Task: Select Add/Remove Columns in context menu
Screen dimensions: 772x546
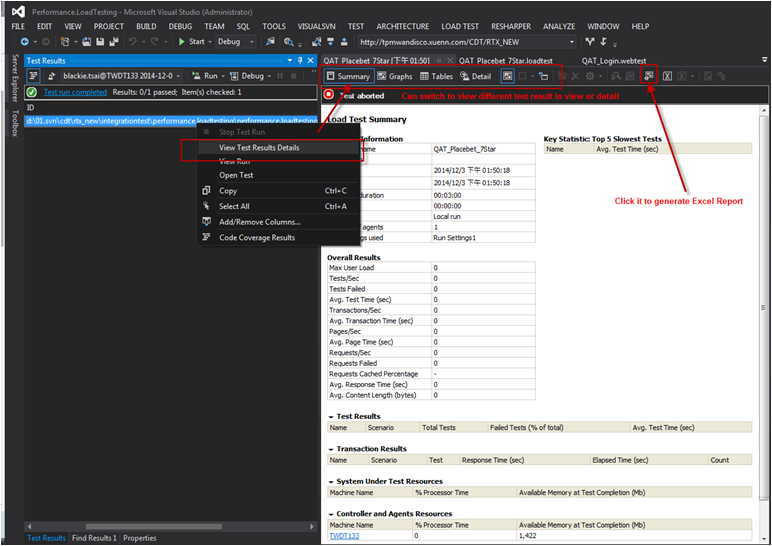Action: [260, 221]
